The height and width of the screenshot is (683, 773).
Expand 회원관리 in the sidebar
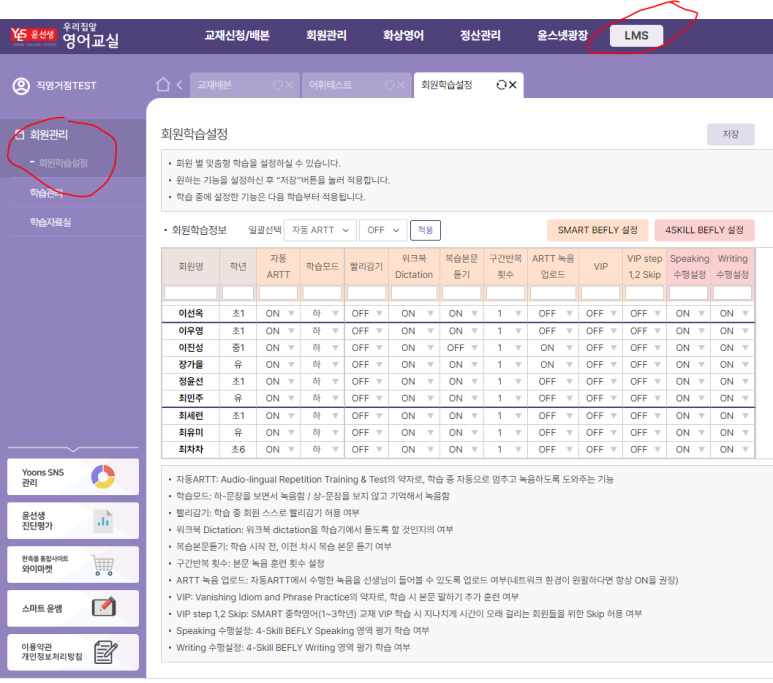tap(49, 135)
